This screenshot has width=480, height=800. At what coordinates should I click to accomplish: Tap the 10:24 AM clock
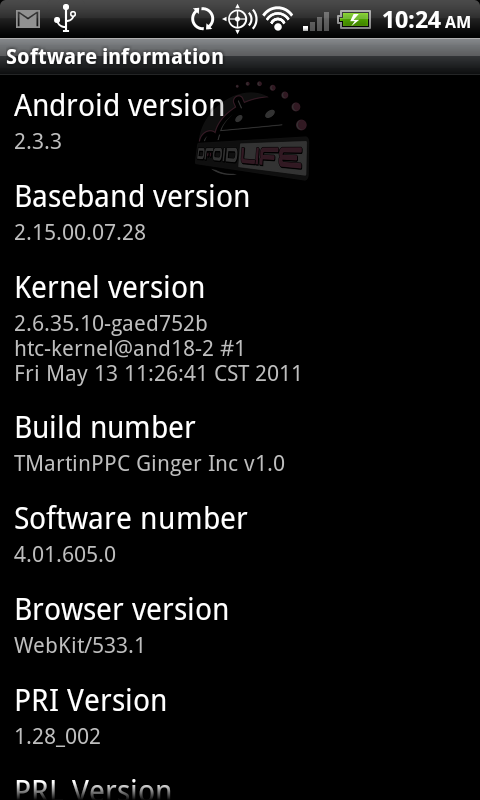pos(426,20)
